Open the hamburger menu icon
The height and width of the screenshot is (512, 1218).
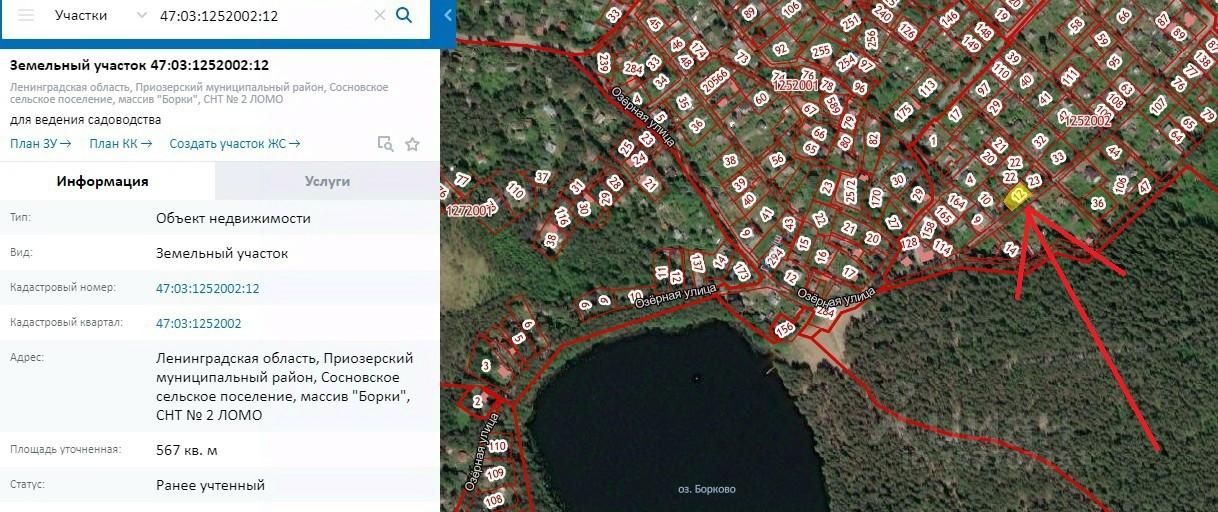coord(26,15)
